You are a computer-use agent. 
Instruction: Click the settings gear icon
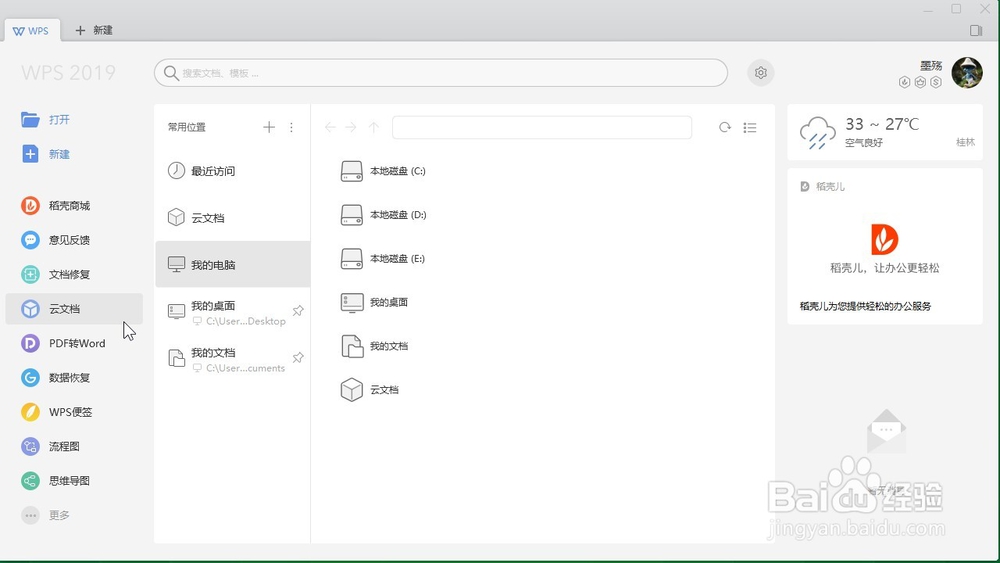[761, 73]
